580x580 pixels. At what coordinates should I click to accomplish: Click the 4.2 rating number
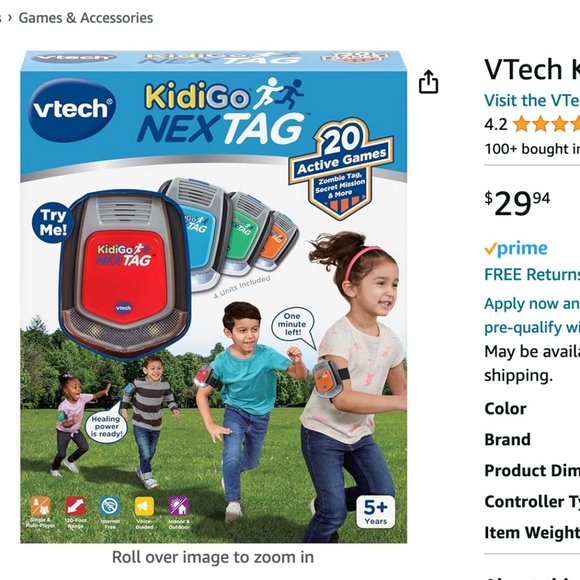click(496, 124)
